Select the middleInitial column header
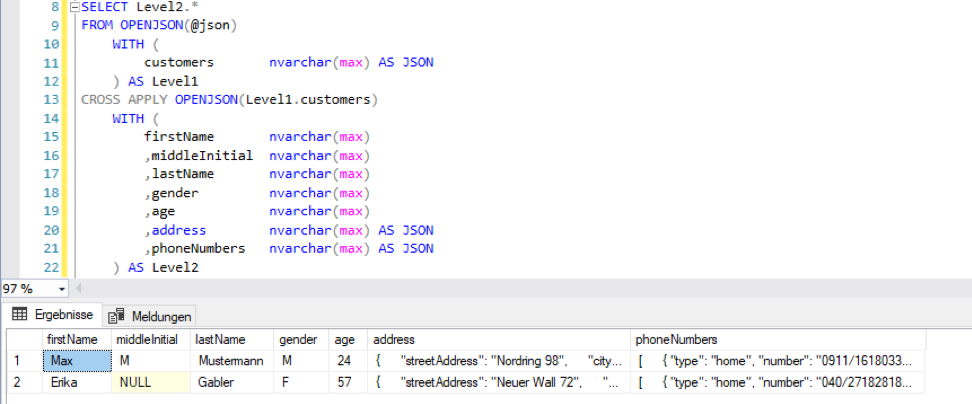The width and height of the screenshot is (972, 404). pyautogui.click(x=147, y=340)
